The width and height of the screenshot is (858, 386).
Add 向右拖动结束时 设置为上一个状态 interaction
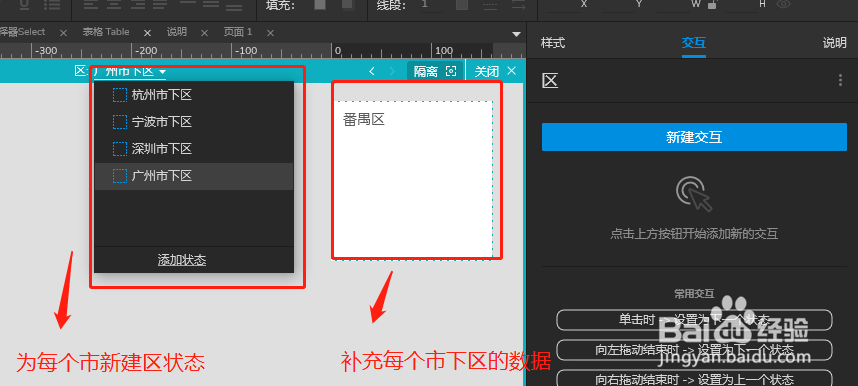[694, 379]
